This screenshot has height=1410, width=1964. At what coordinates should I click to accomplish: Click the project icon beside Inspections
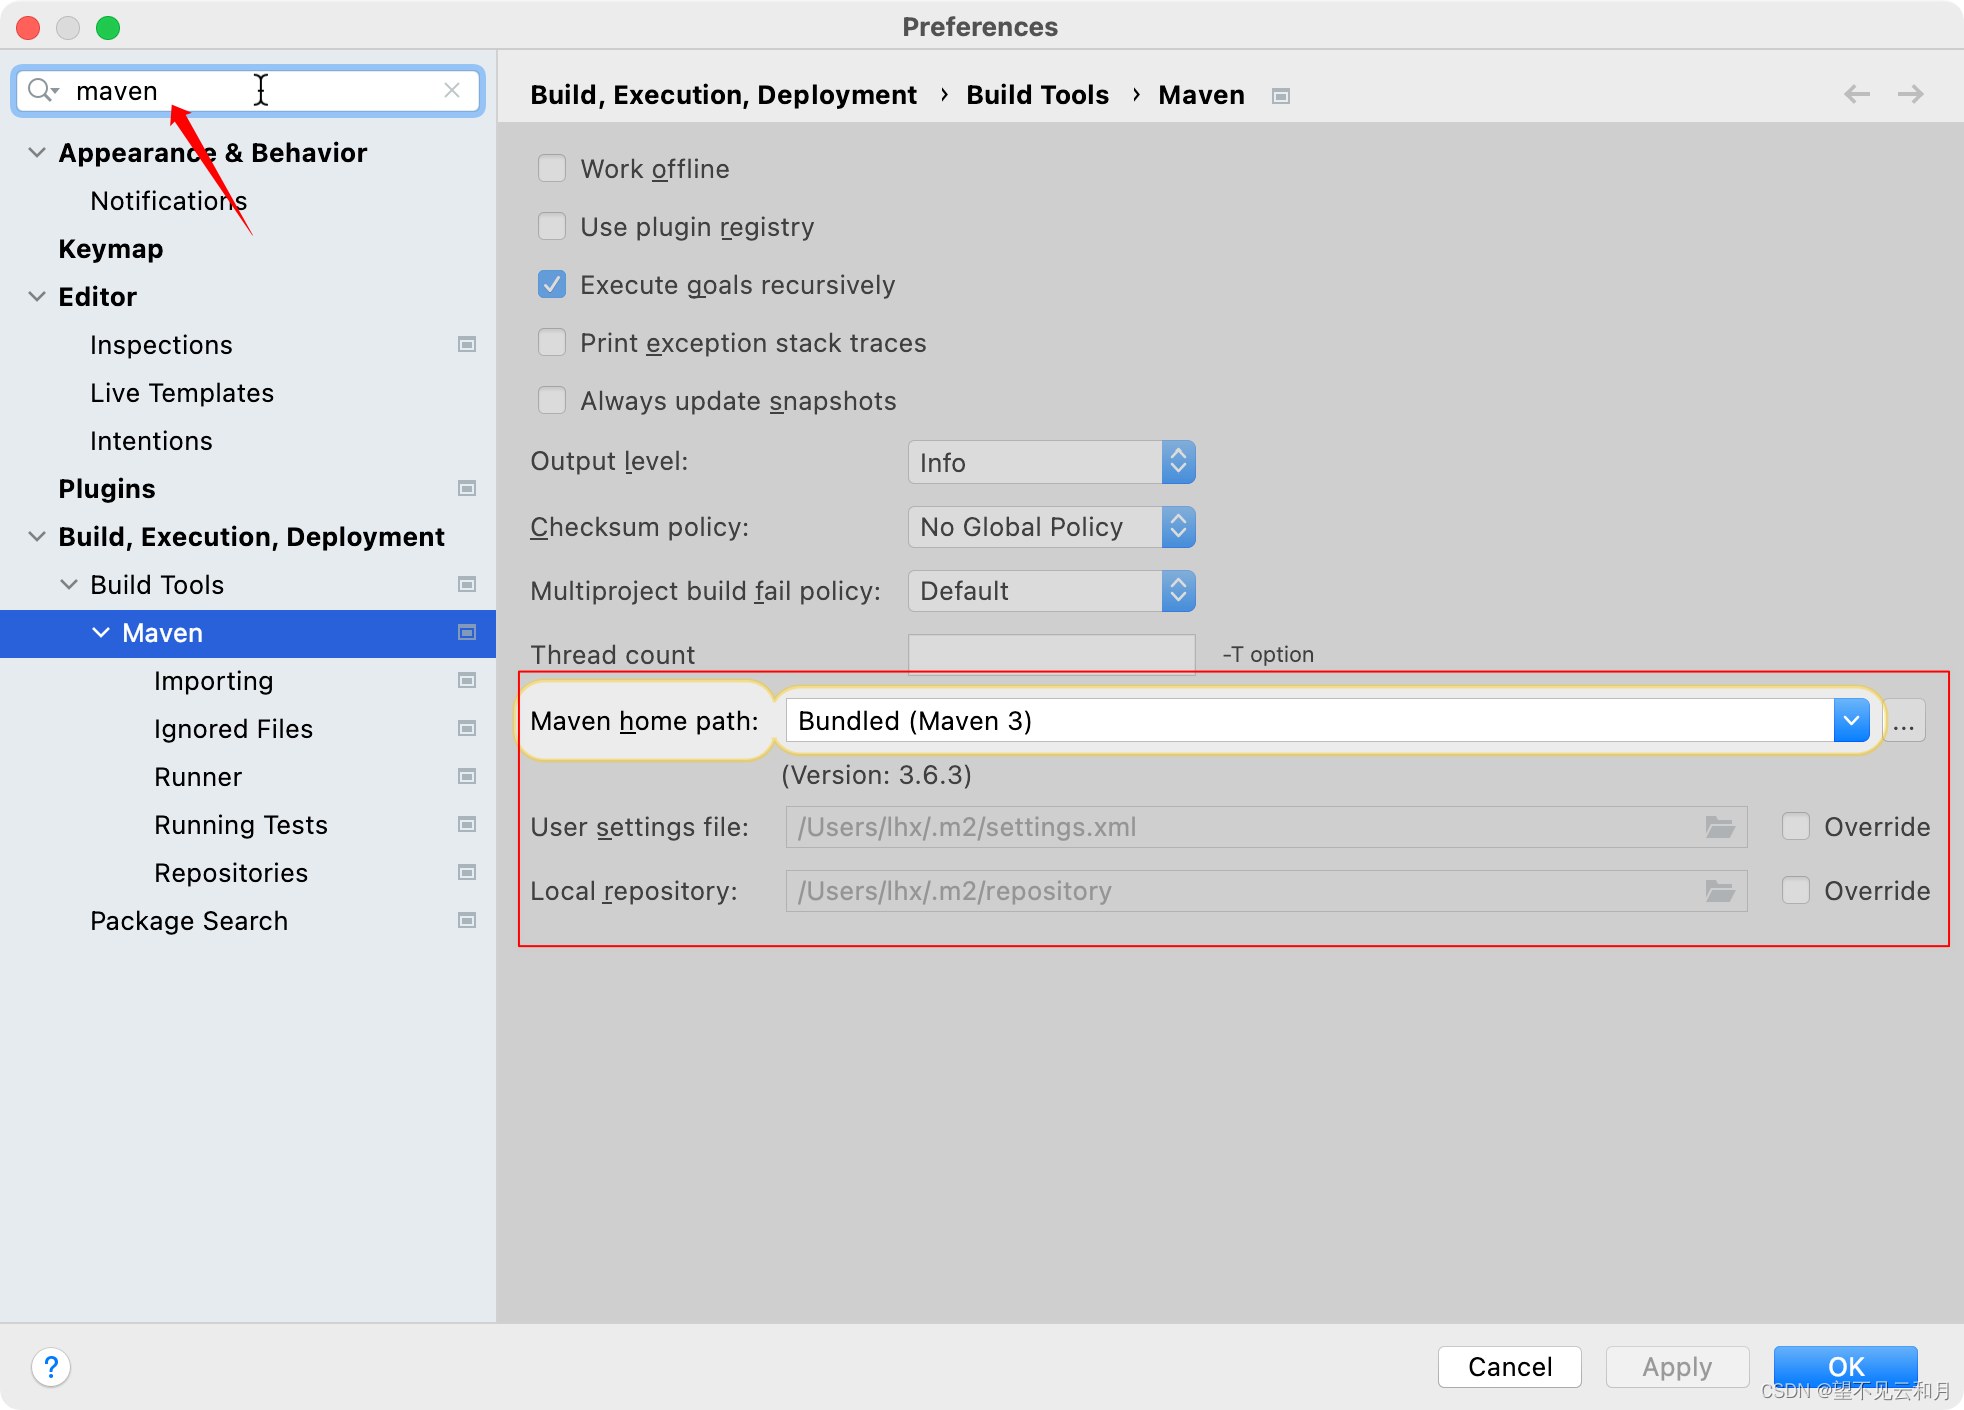click(x=467, y=344)
